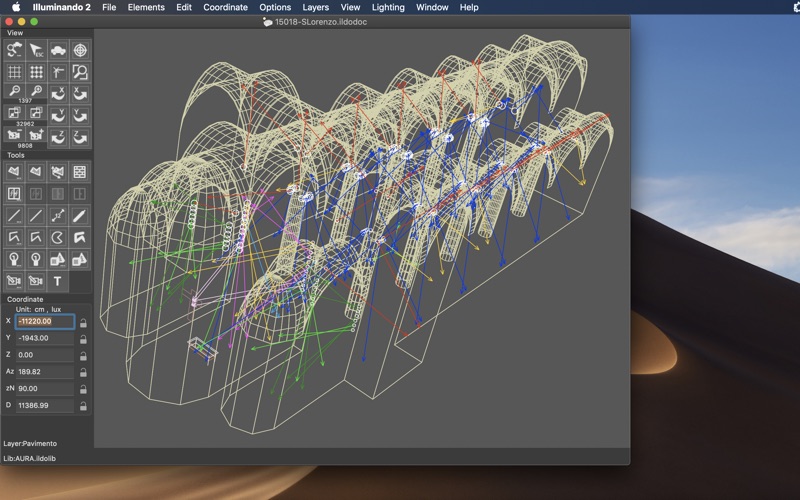The width and height of the screenshot is (800, 500).
Task: Click the axes origin icon
Action: [58, 72]
